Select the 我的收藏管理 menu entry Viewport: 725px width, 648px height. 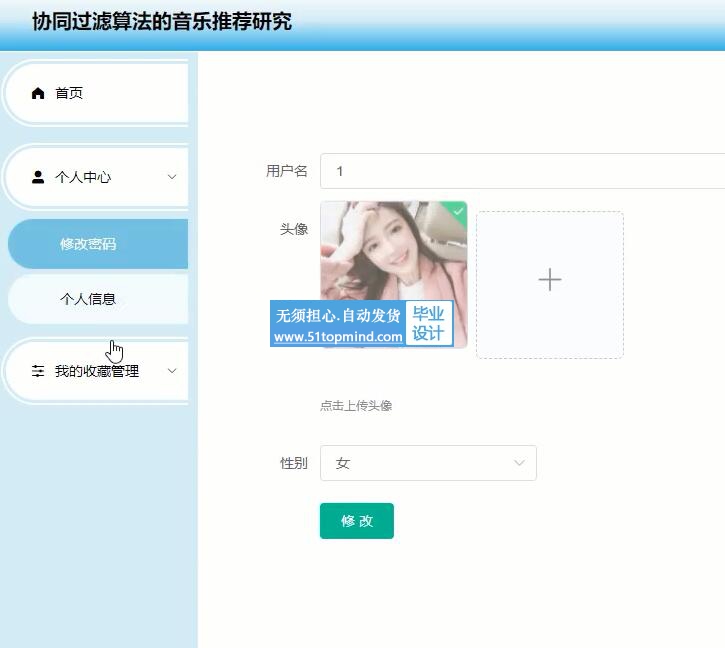(95, 371)
